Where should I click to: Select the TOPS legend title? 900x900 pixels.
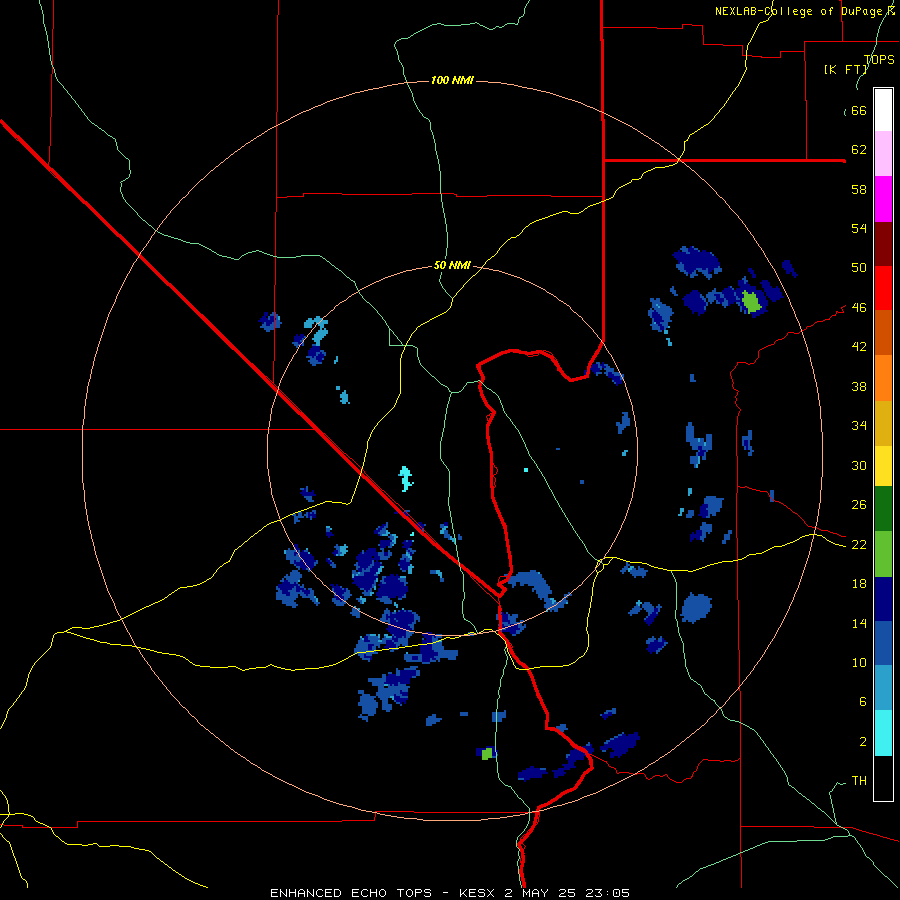click(879, 59)
